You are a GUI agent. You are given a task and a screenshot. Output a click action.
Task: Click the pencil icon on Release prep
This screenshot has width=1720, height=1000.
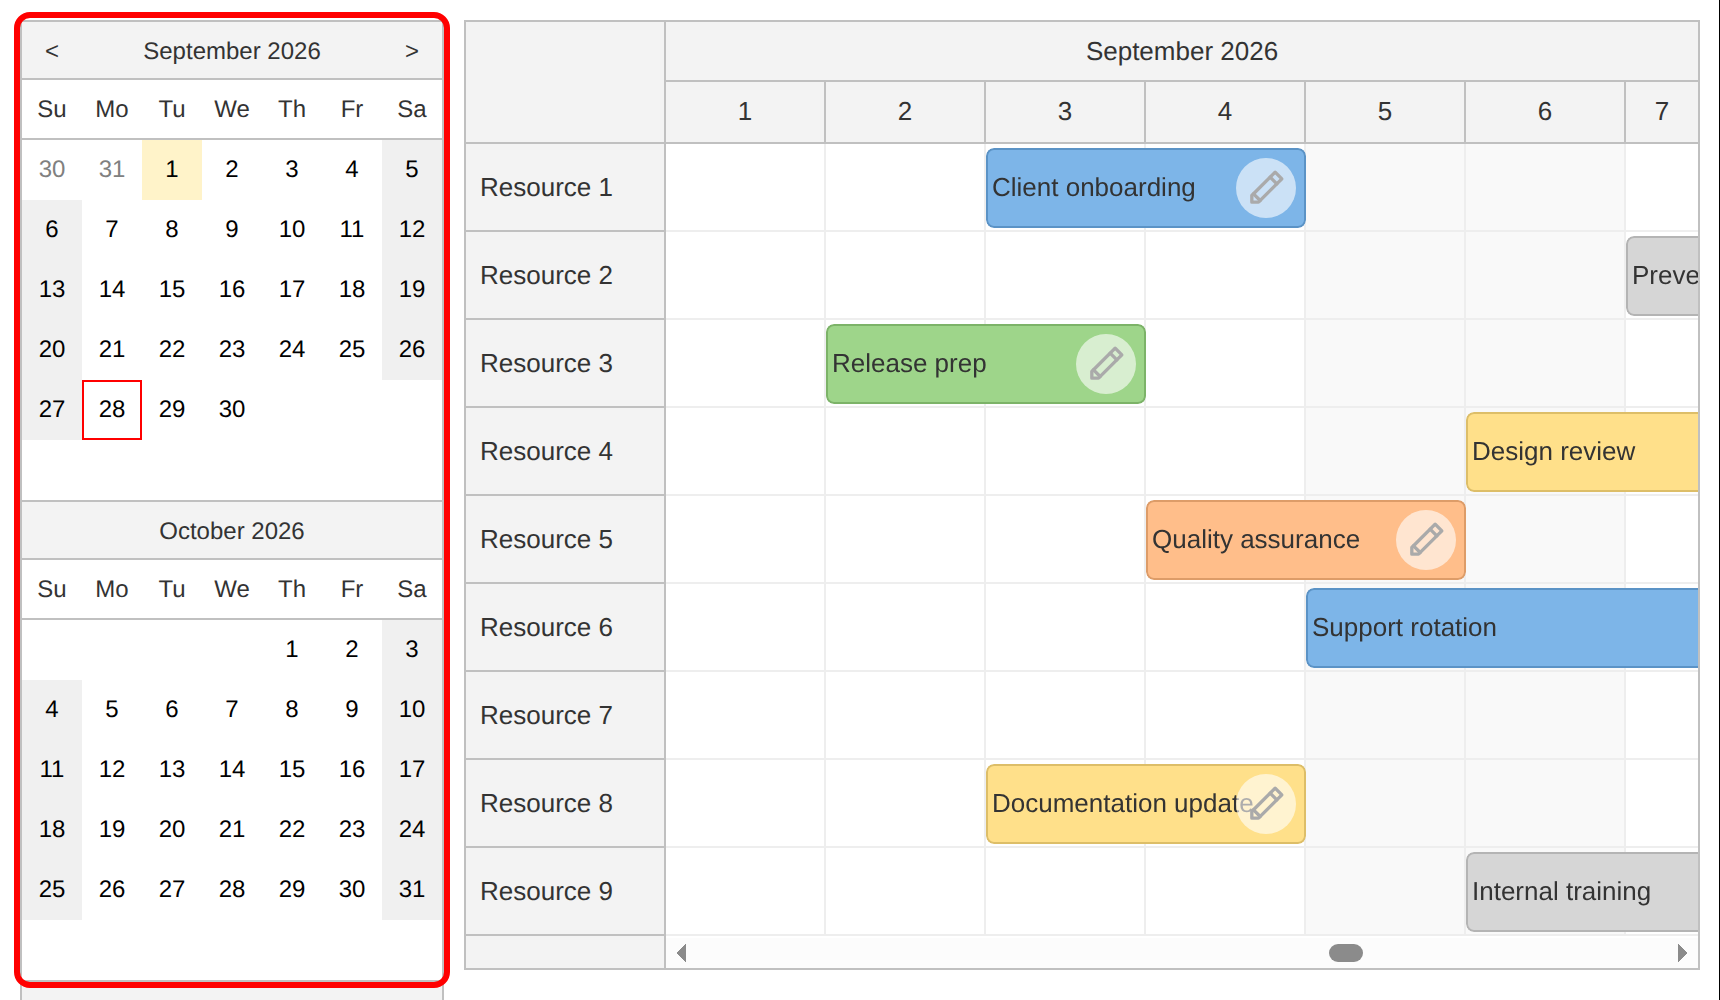click(1105, 364)
